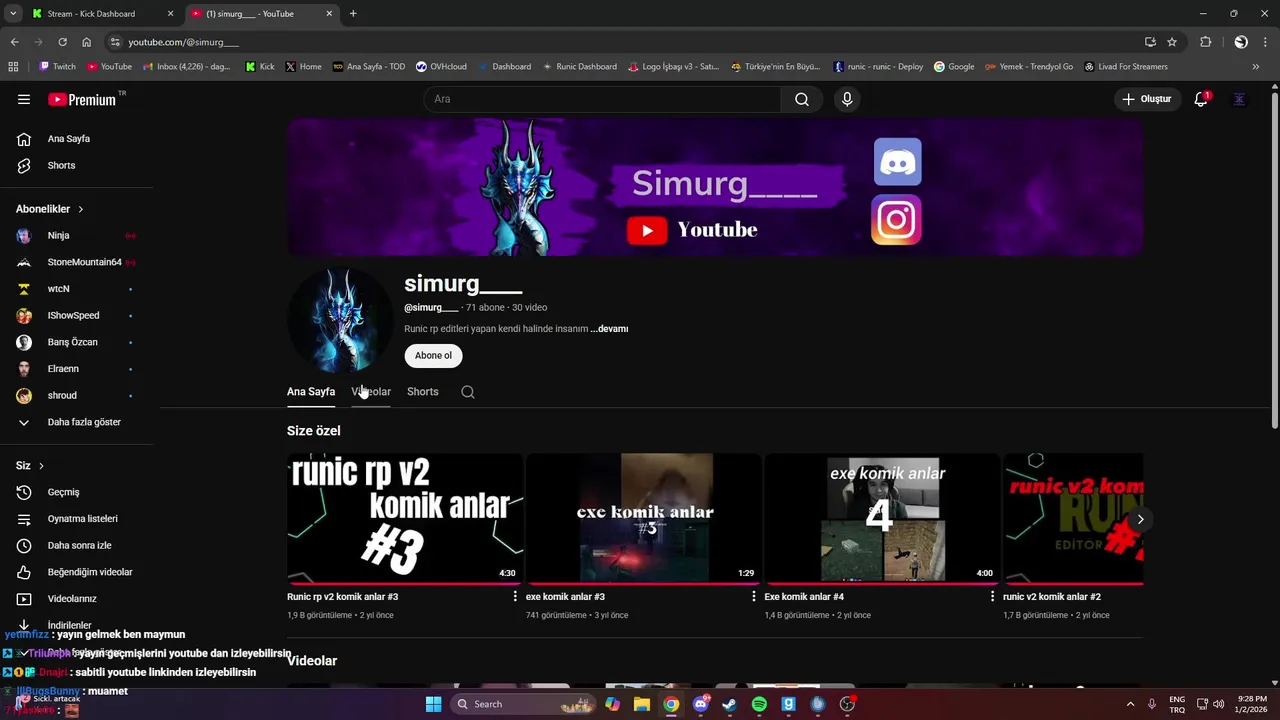Image resolution: width=1280 pixels, height=720 pixels.
Task: Expand channel description with ...devamı
Action: [x=609, y=329]
